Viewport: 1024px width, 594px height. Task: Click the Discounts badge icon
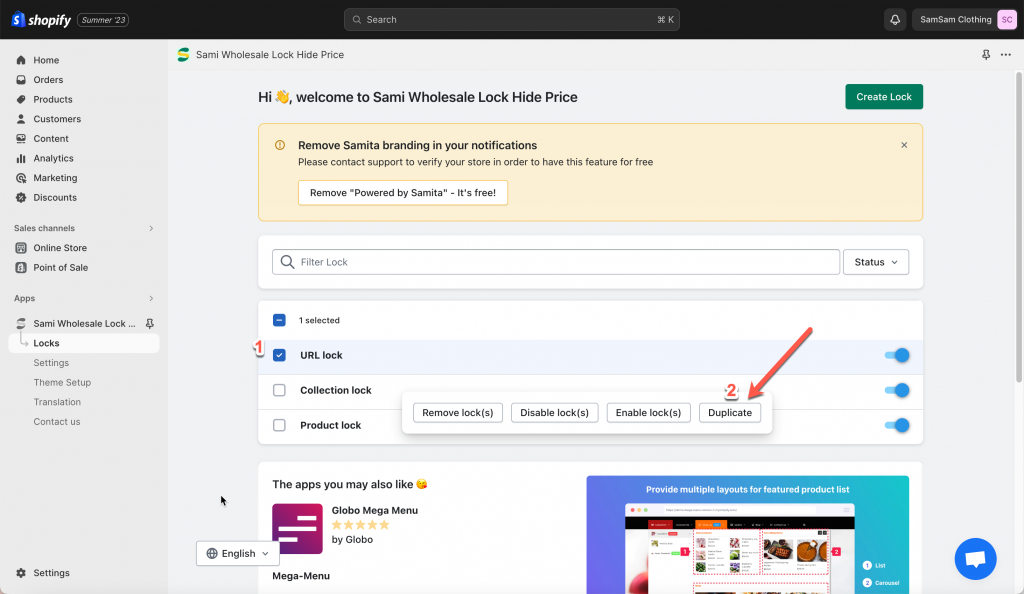click(21, 197)
